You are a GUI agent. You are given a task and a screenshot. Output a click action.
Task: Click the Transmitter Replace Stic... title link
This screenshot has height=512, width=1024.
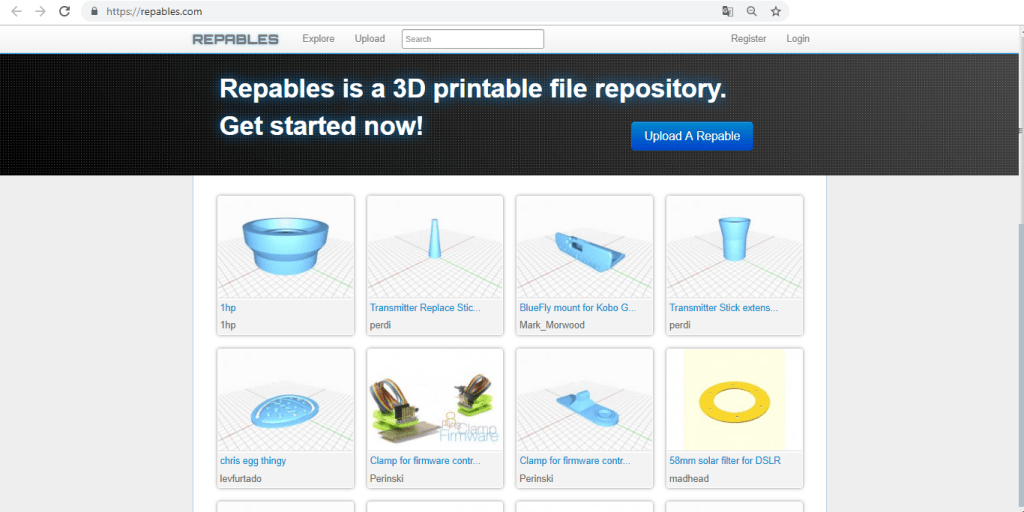coord(425,307)
